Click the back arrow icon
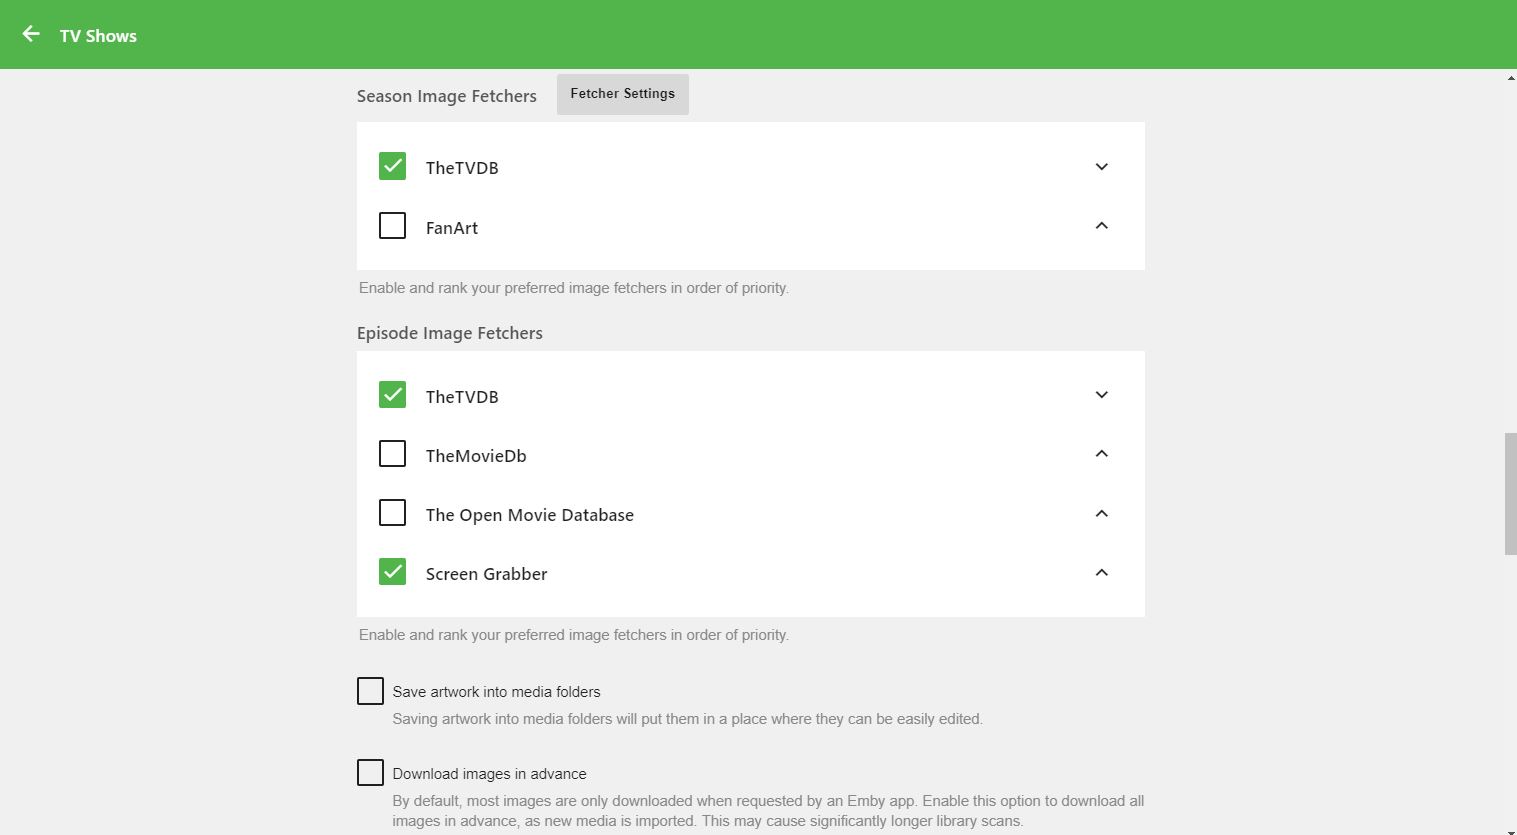 (x=31, y=35)
